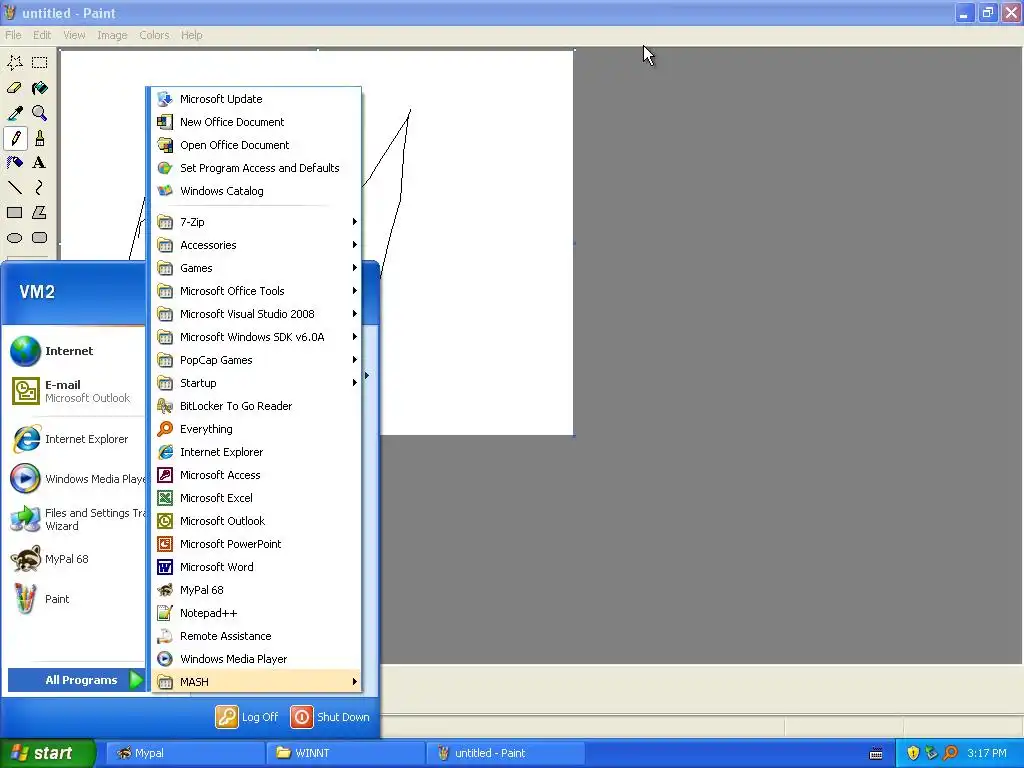This screenshot has width=1024, height=768.
Task: Launch Microsoft Word
Action: pos(257,567)
